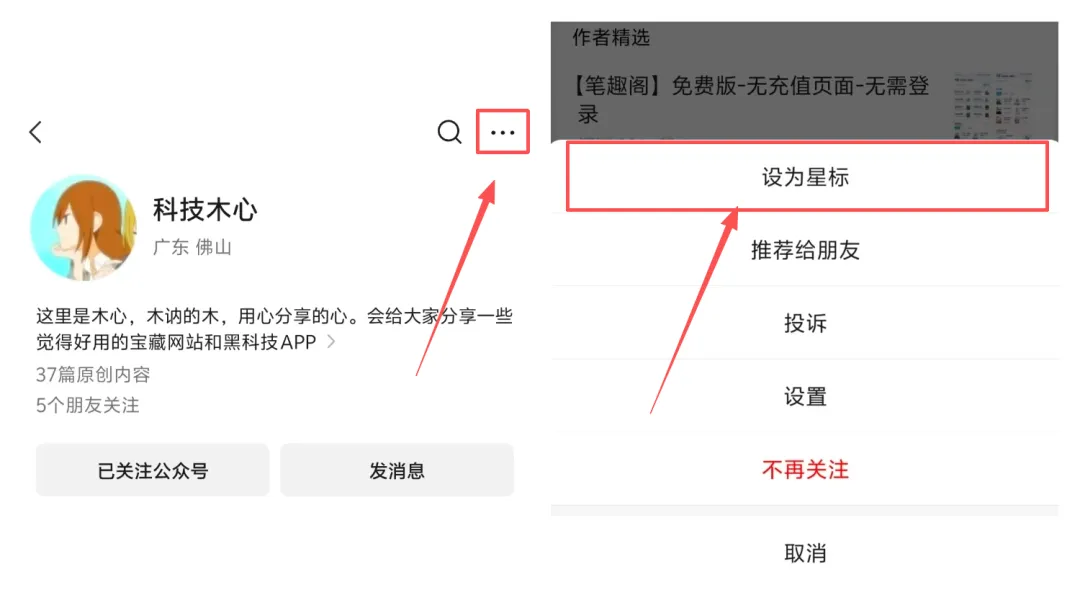The height and width of the screenshot is (608, 1080).
Task: Expand the account description chevron
Action: [332, 342]
